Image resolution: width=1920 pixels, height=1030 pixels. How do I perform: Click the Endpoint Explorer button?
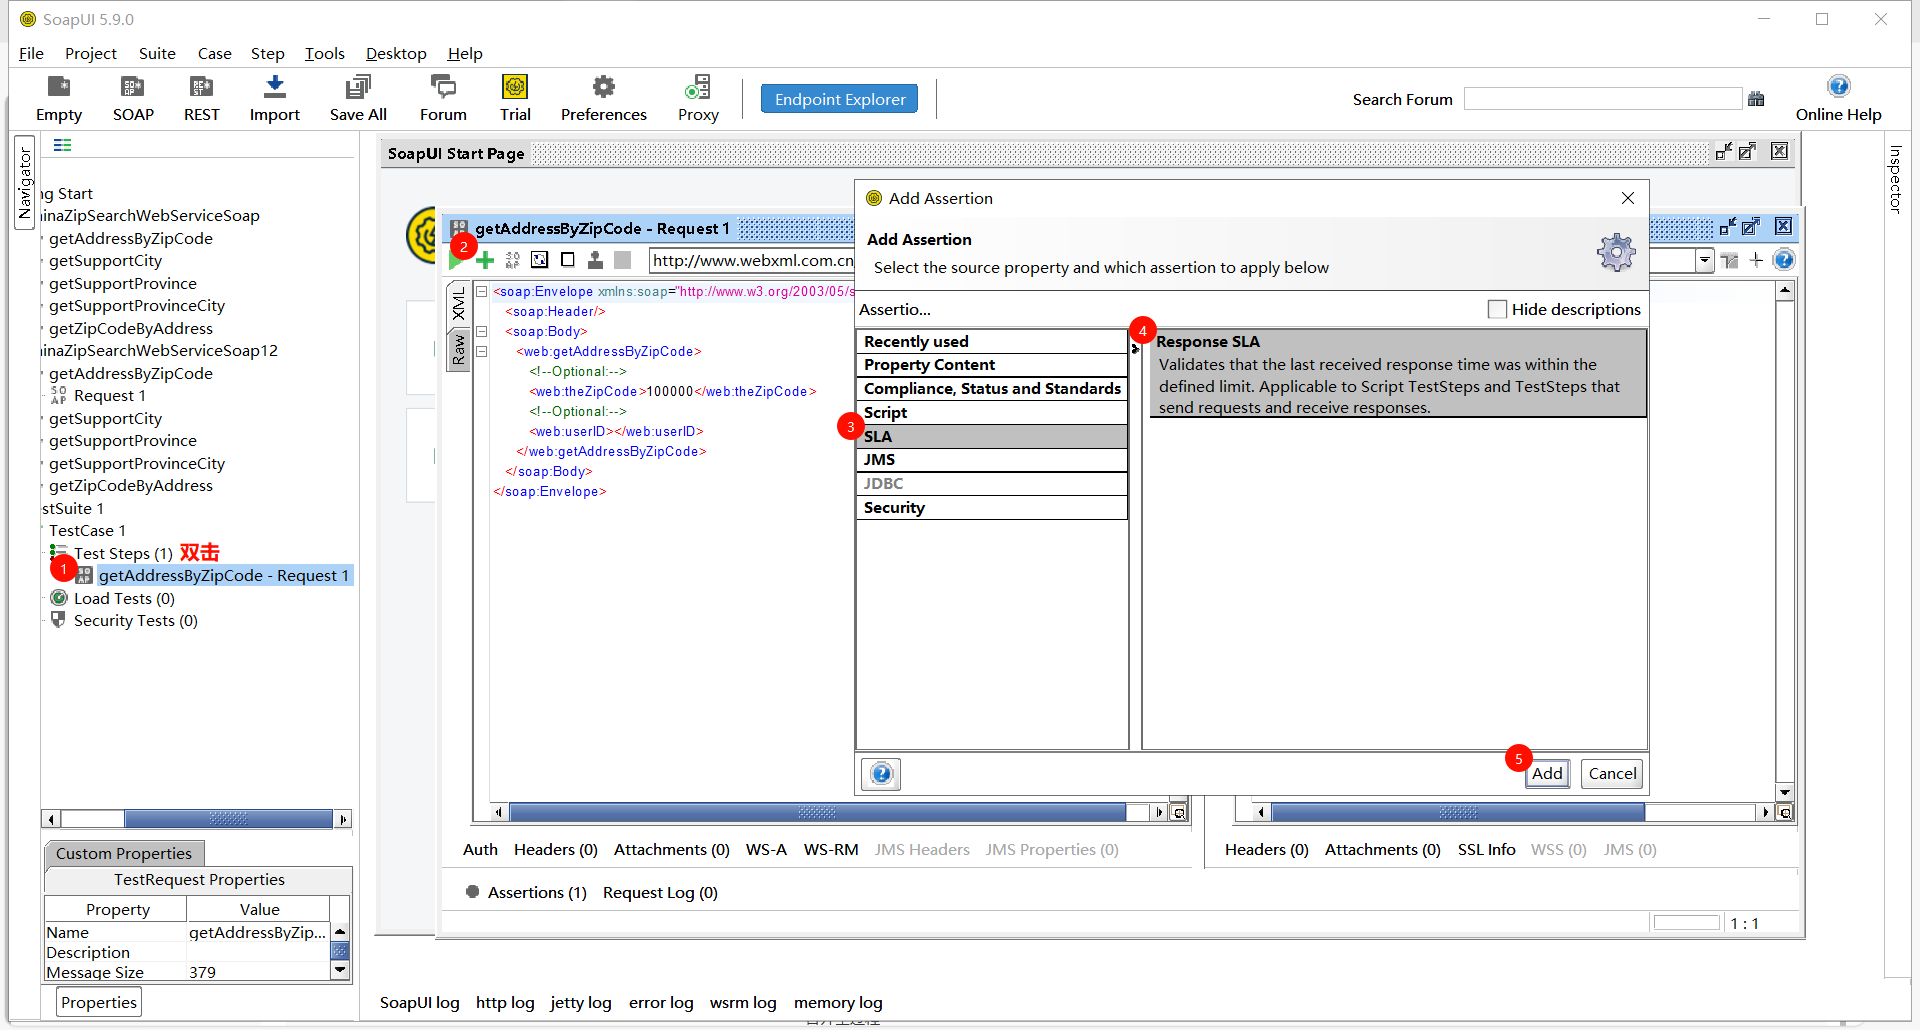click(x=839, y=99)
